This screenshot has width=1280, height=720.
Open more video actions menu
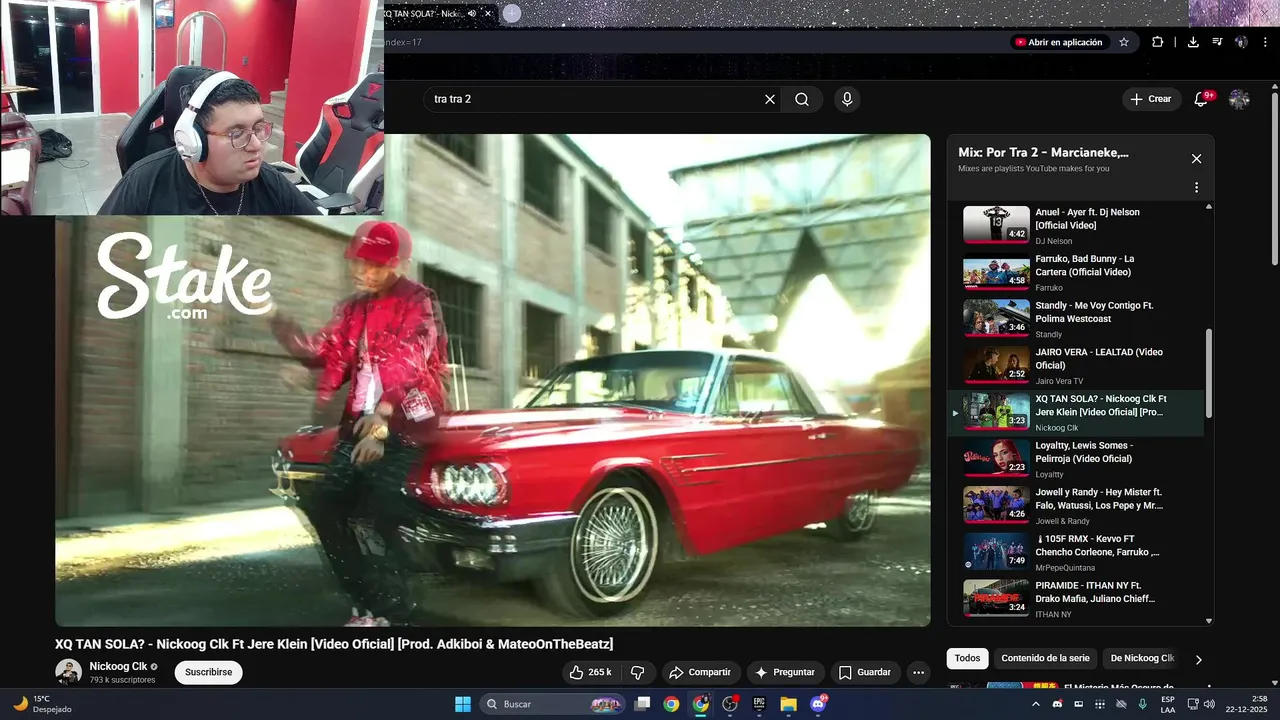[x=918, y=672]
